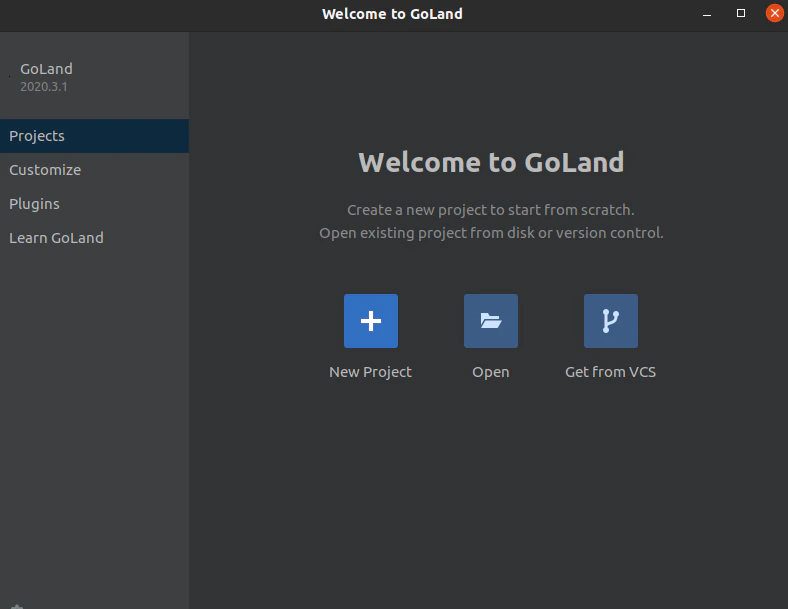This screenshot has height=609, width=788.
Task: Go to Learn GoLand
Action: click(x=94, y=238)
